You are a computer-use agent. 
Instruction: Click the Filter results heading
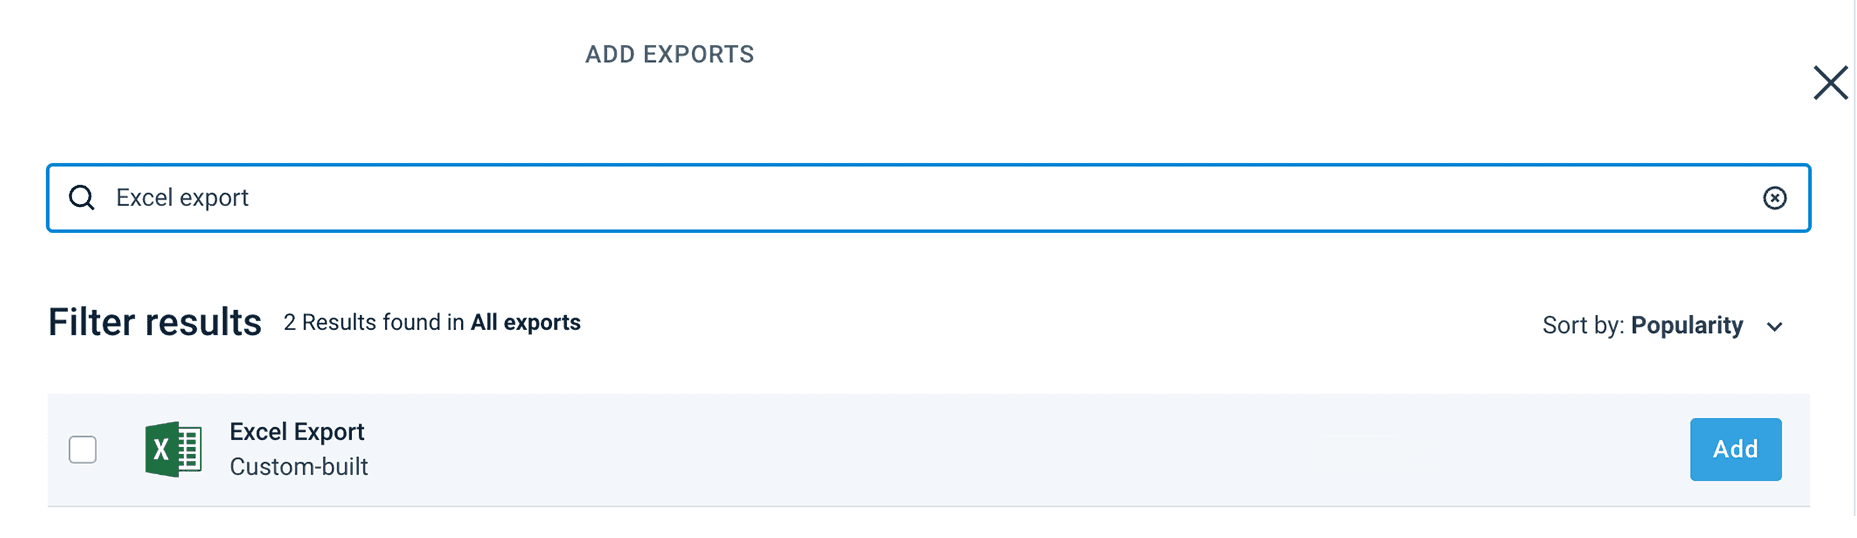click(155, 323)
